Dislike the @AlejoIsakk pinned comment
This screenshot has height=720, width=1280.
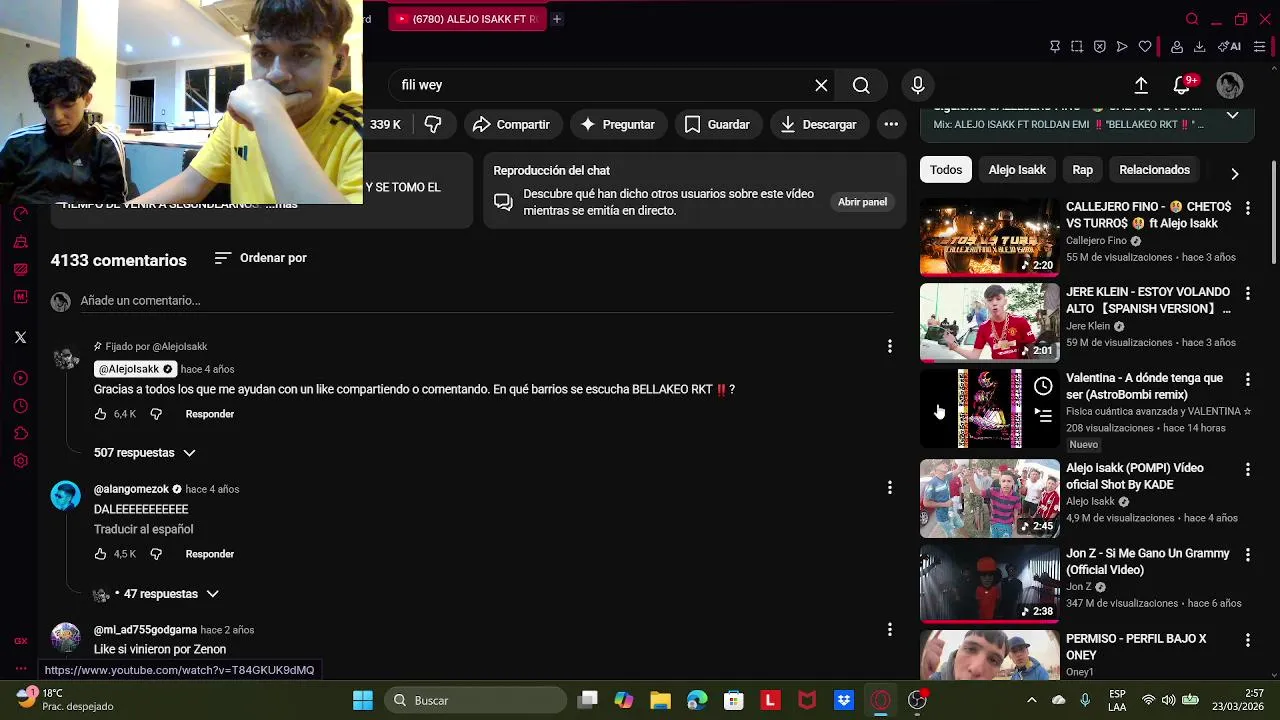click(x=156, y=414)
